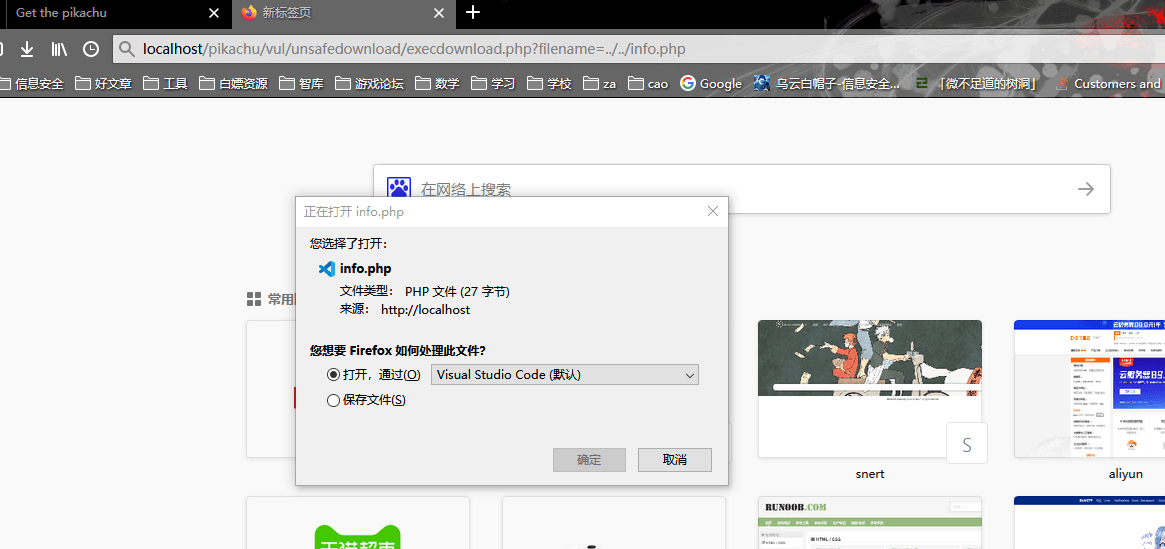The height and width of the screenshot is (549, 1165).
Task: Click the S badge on snert tile
Action: click(x=967, y=444)
